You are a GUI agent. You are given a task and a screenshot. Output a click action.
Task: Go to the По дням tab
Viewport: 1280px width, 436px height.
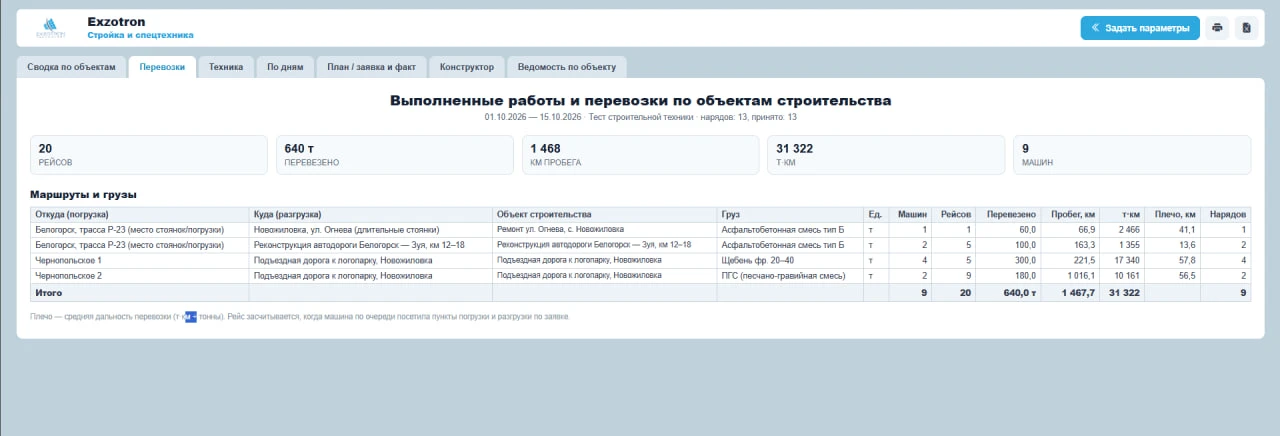(285, 67)
